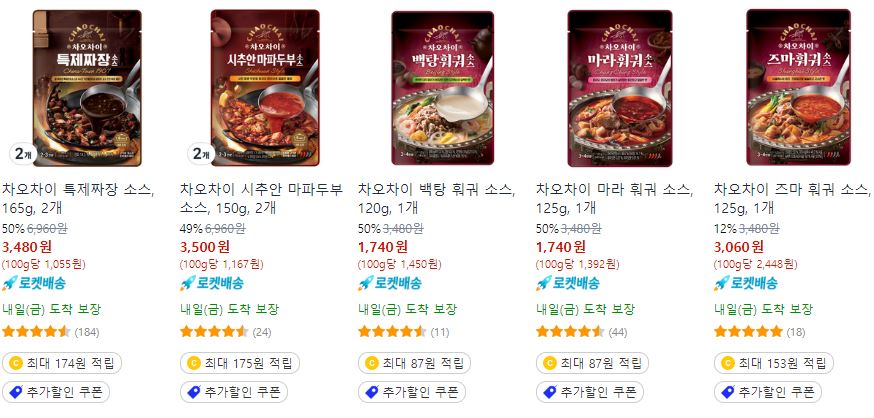Screen dimensions: 874x418
Task: Open the 즈마훠궈 소스 product image
Action: tap(798, 88)
